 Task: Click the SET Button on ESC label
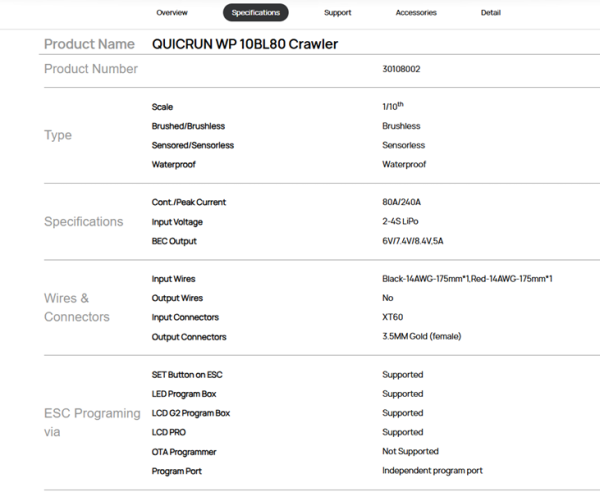click(x=187, y=375)
